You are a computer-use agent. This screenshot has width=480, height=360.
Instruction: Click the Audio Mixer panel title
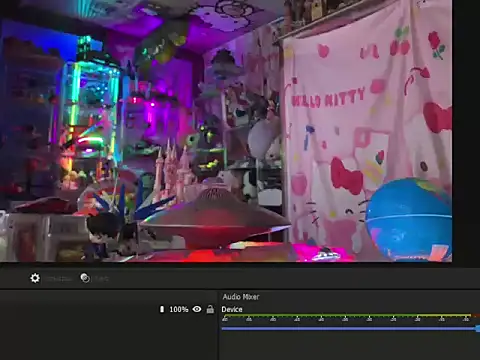click(x=241, y=297)
